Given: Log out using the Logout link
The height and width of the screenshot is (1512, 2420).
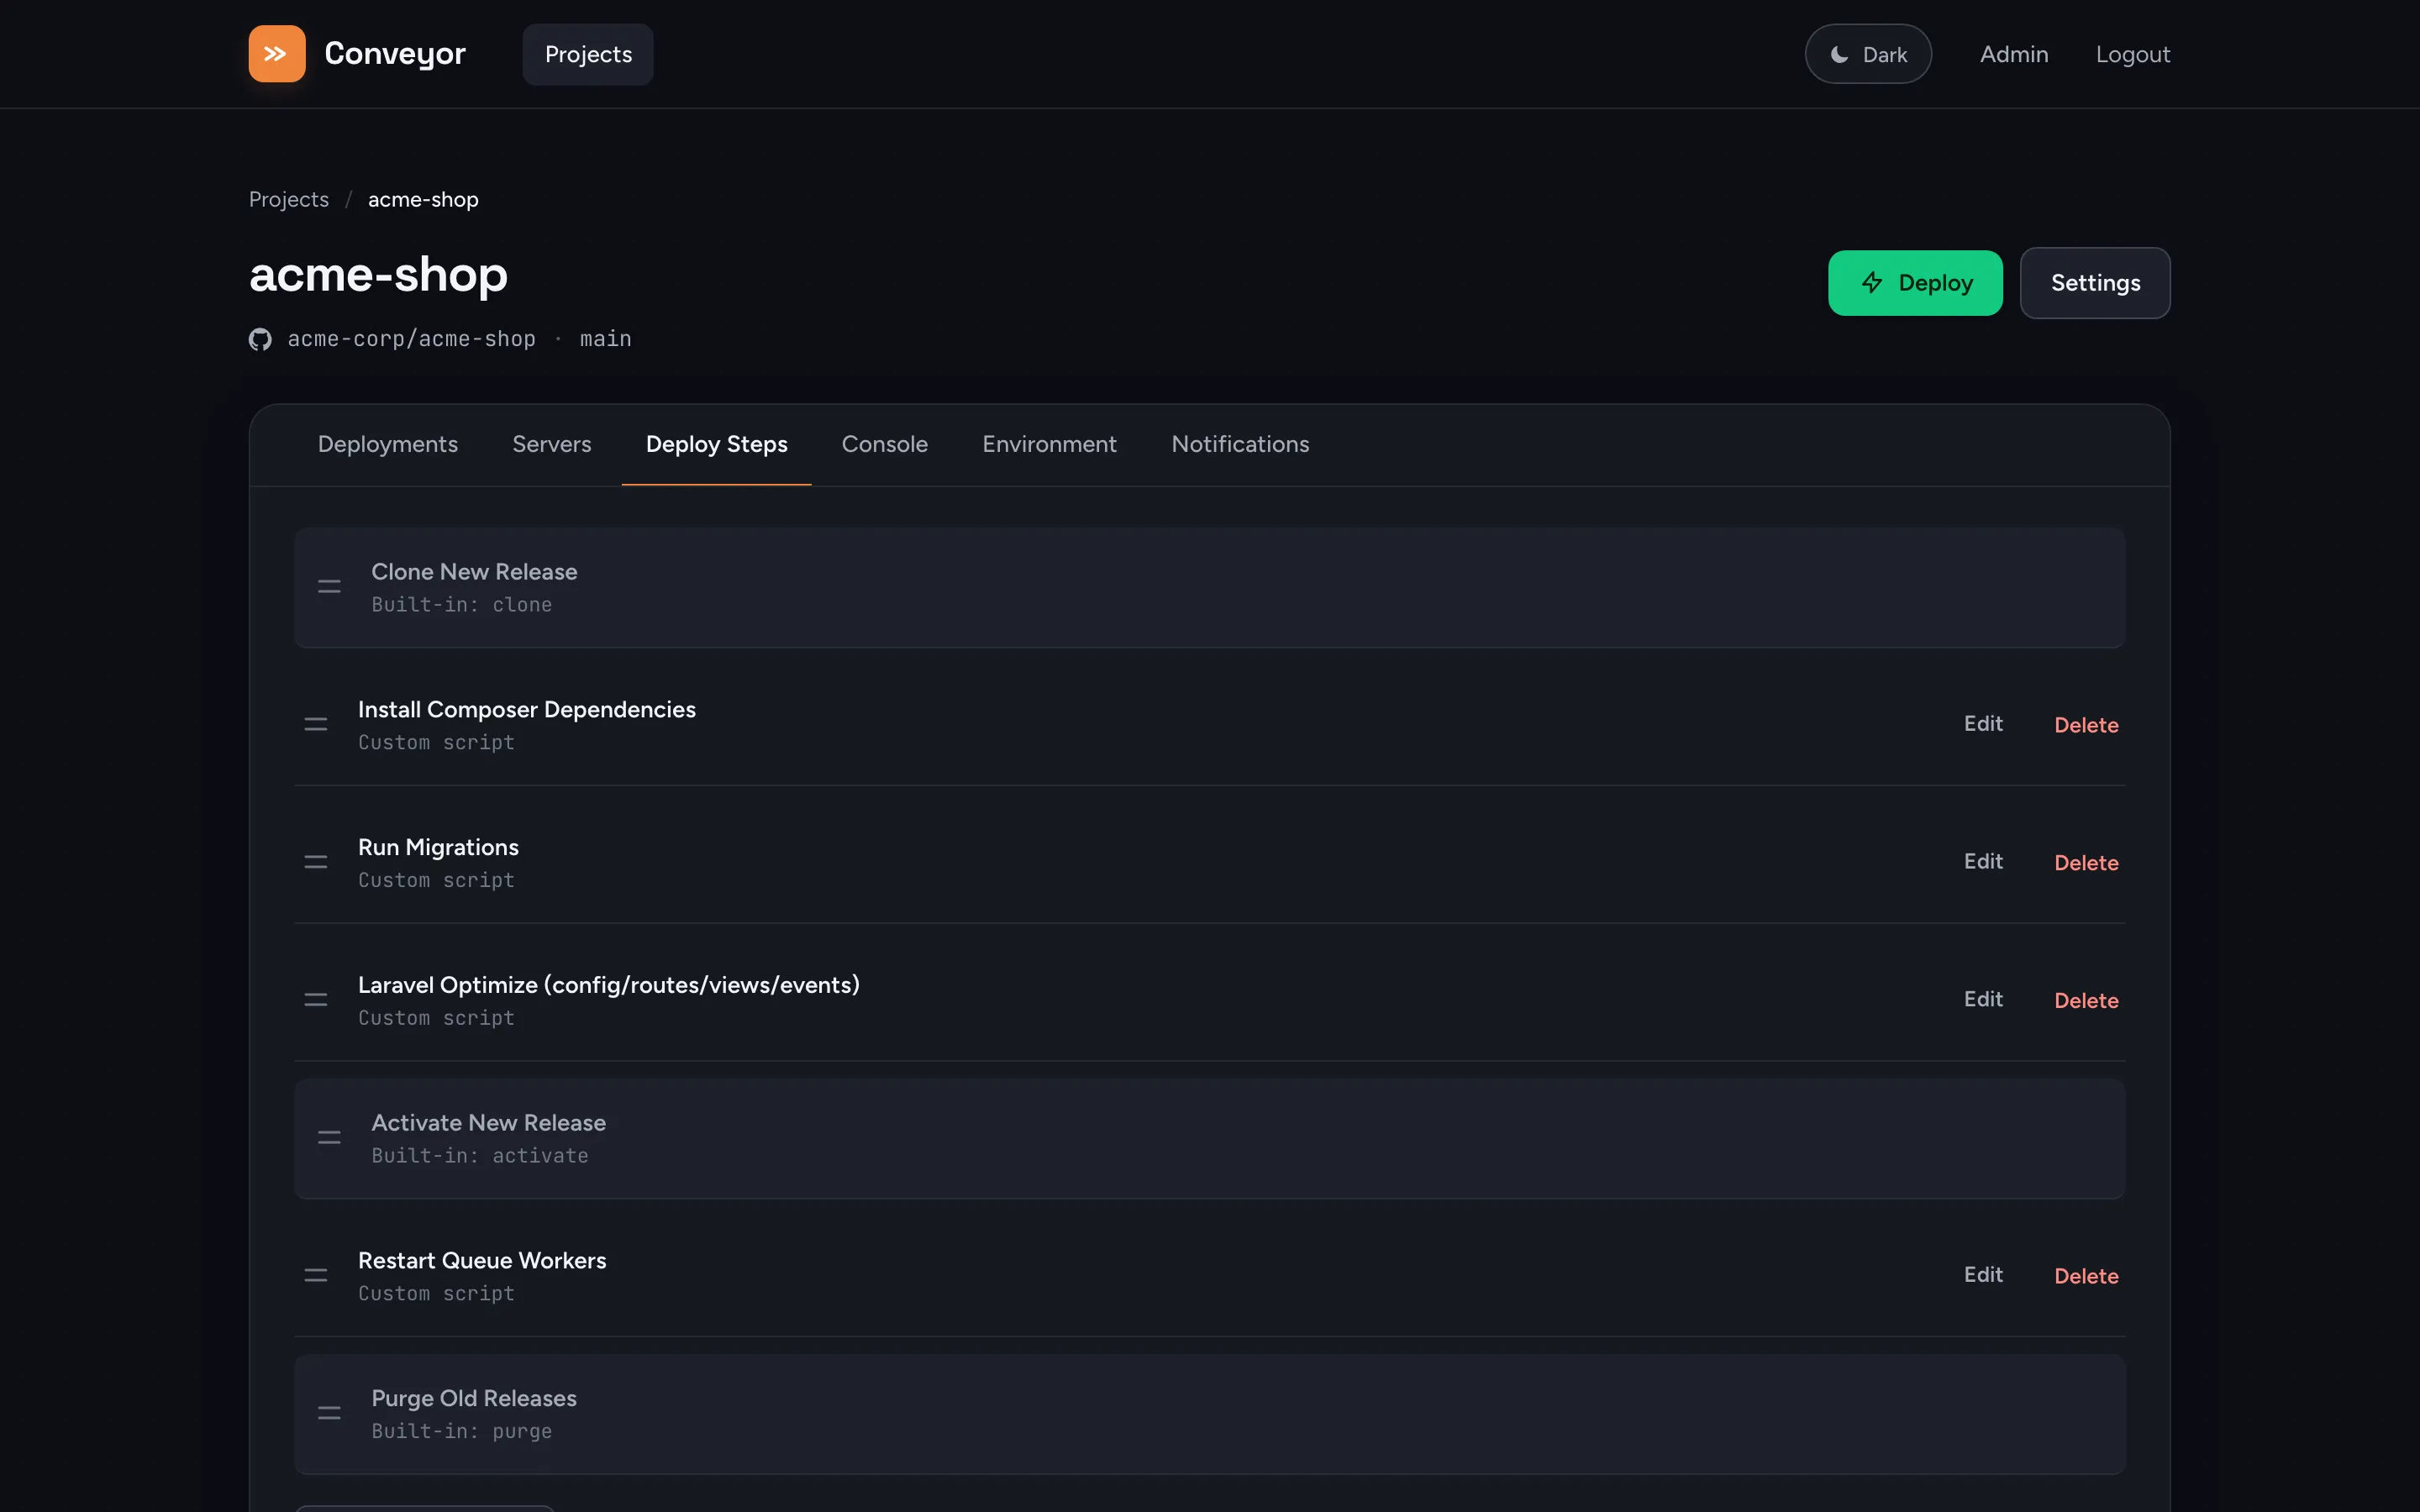Looking at the screenshot, I should [2133, 54].
